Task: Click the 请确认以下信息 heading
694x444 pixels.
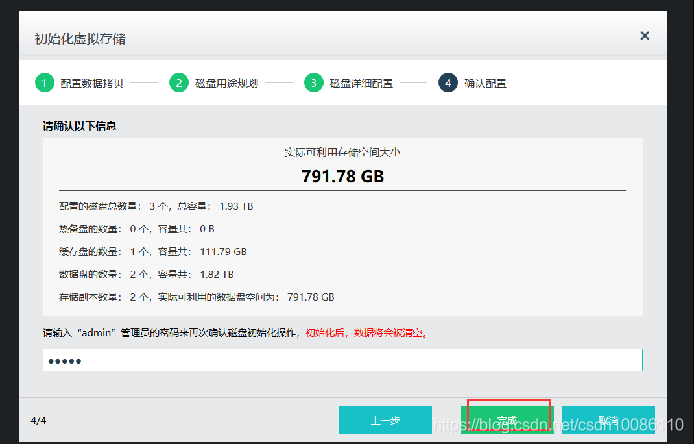Action: coord(79,126)
